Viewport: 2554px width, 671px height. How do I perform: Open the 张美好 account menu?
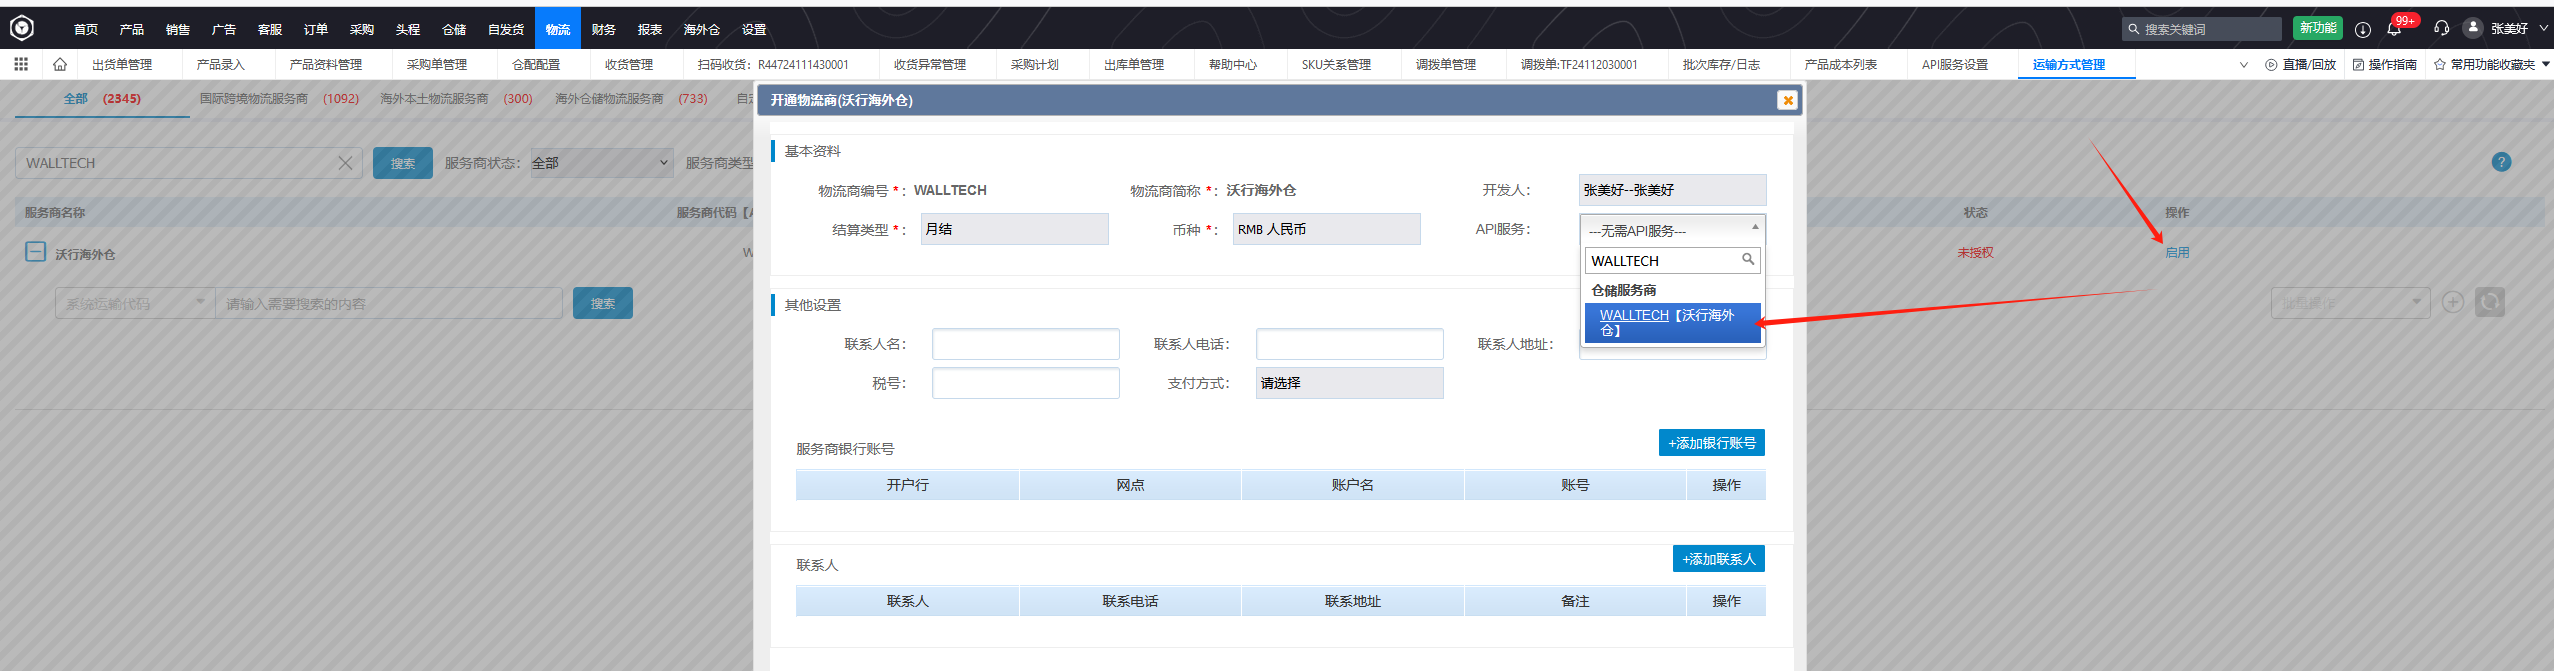pos(2519,29)
